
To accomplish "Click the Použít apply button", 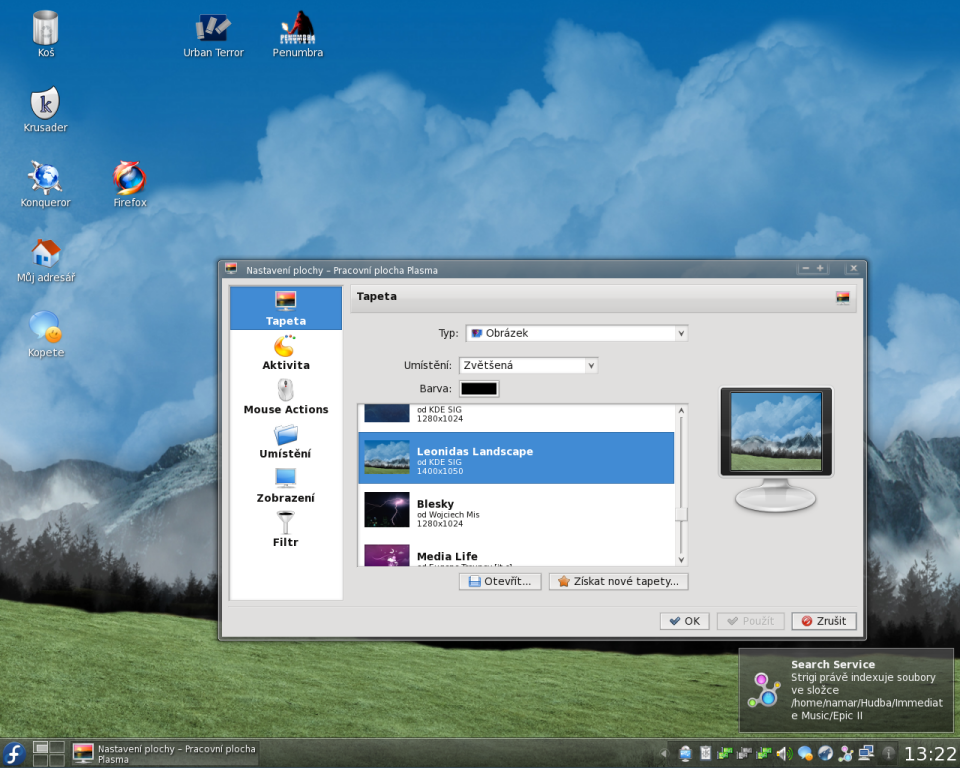I will [x=751, y=621].
